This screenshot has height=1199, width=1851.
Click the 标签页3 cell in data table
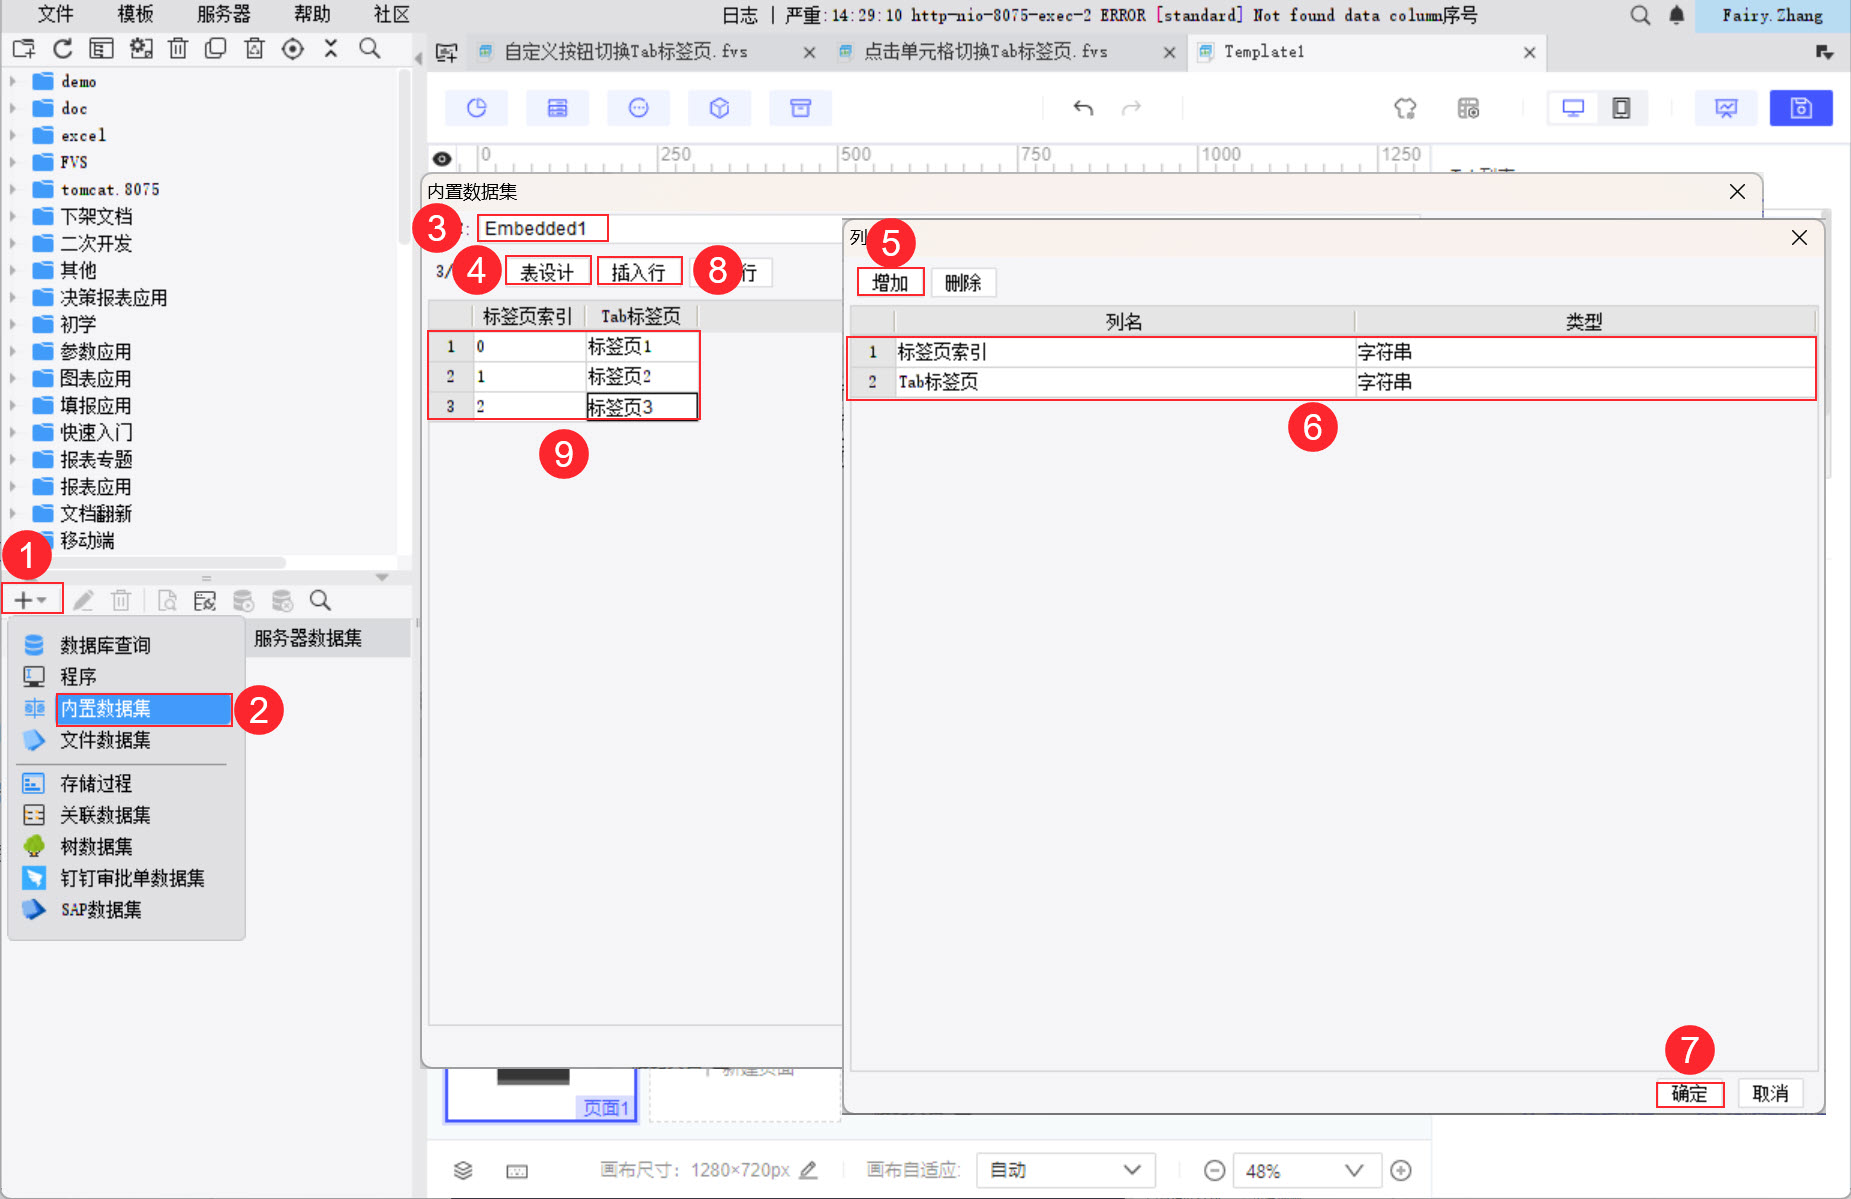click(x=642, y=407)
